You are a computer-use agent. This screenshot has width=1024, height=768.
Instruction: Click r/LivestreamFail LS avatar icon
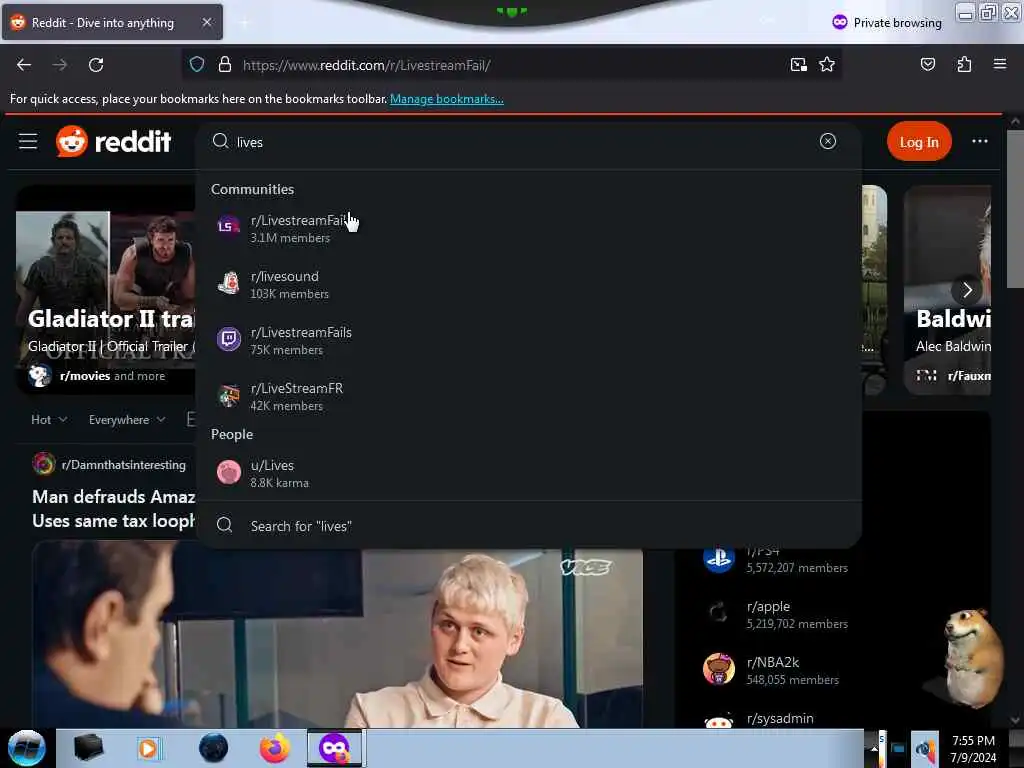pyautogui.click(x=228, y=227)
